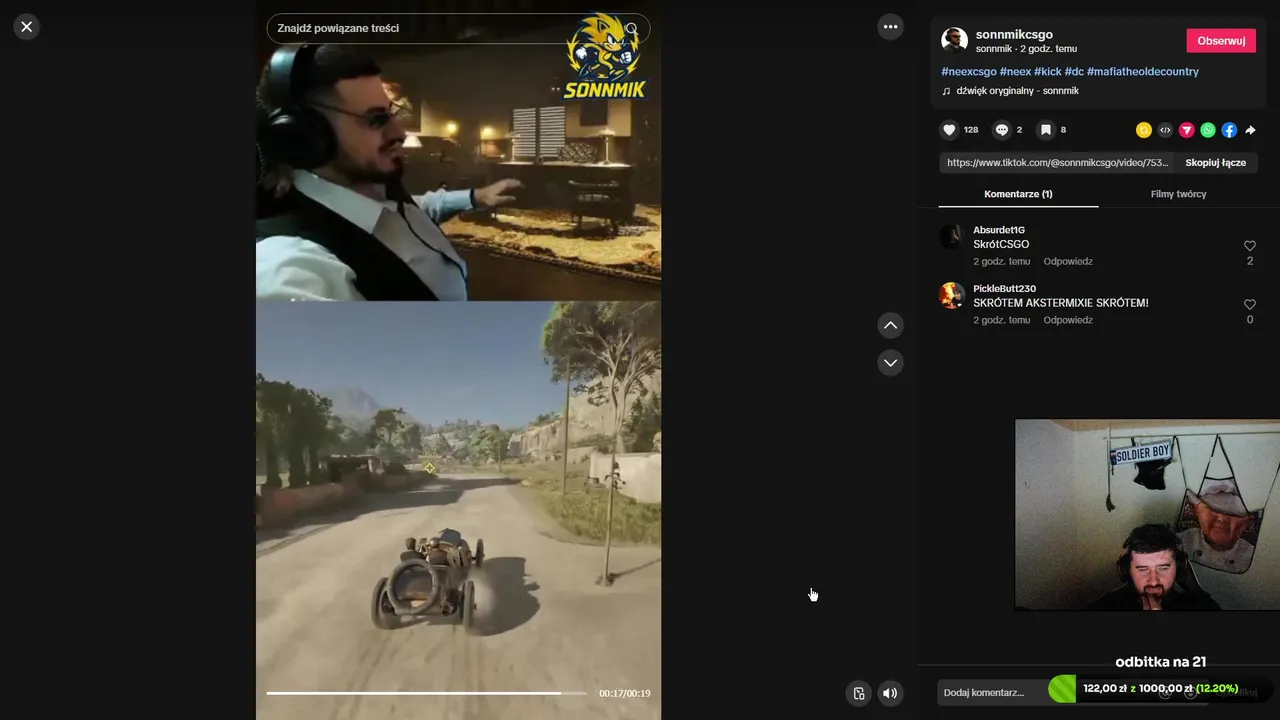Open hashtag #kick

(1047, 72)
